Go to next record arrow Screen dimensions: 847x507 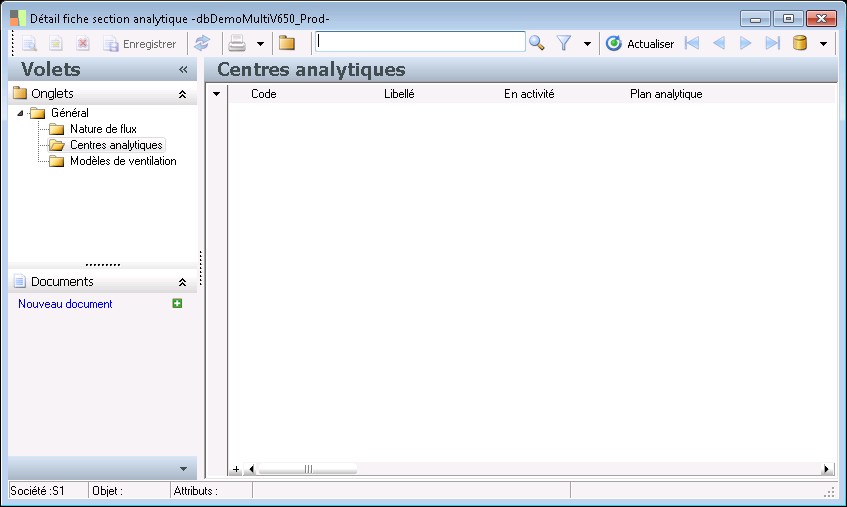745,43
